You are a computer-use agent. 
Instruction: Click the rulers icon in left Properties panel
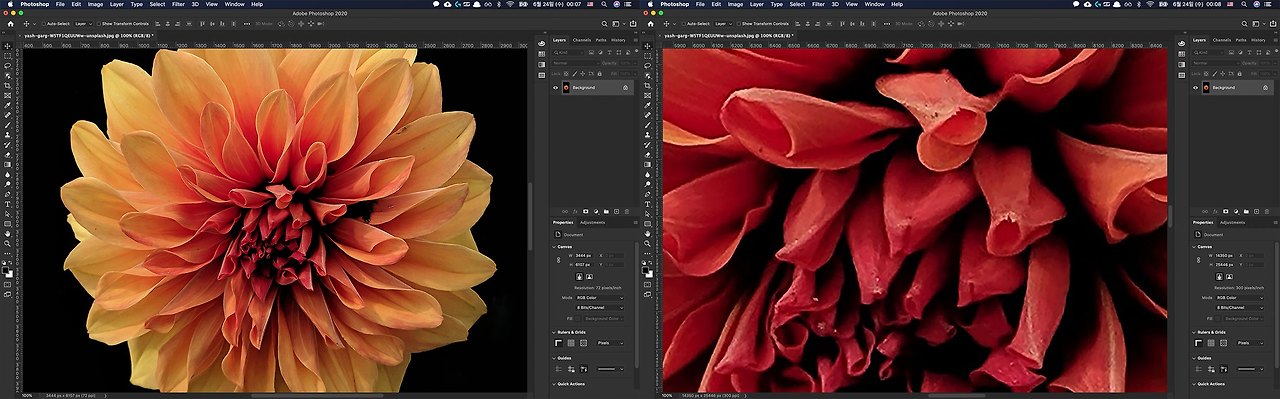tap(558, 343)
